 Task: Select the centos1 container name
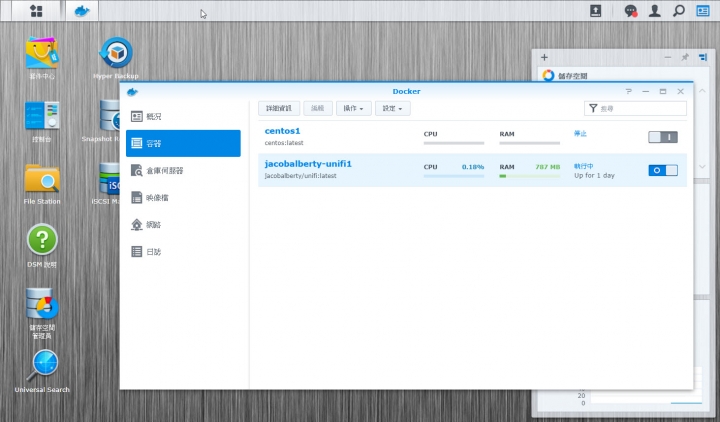tap(282, 131)
